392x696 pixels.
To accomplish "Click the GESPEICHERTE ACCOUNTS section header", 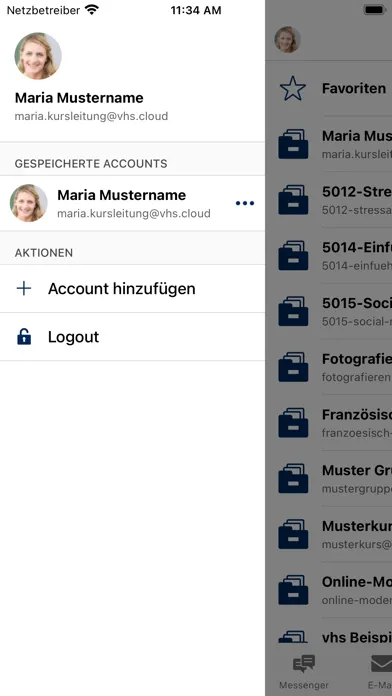I will pos(91,164).
